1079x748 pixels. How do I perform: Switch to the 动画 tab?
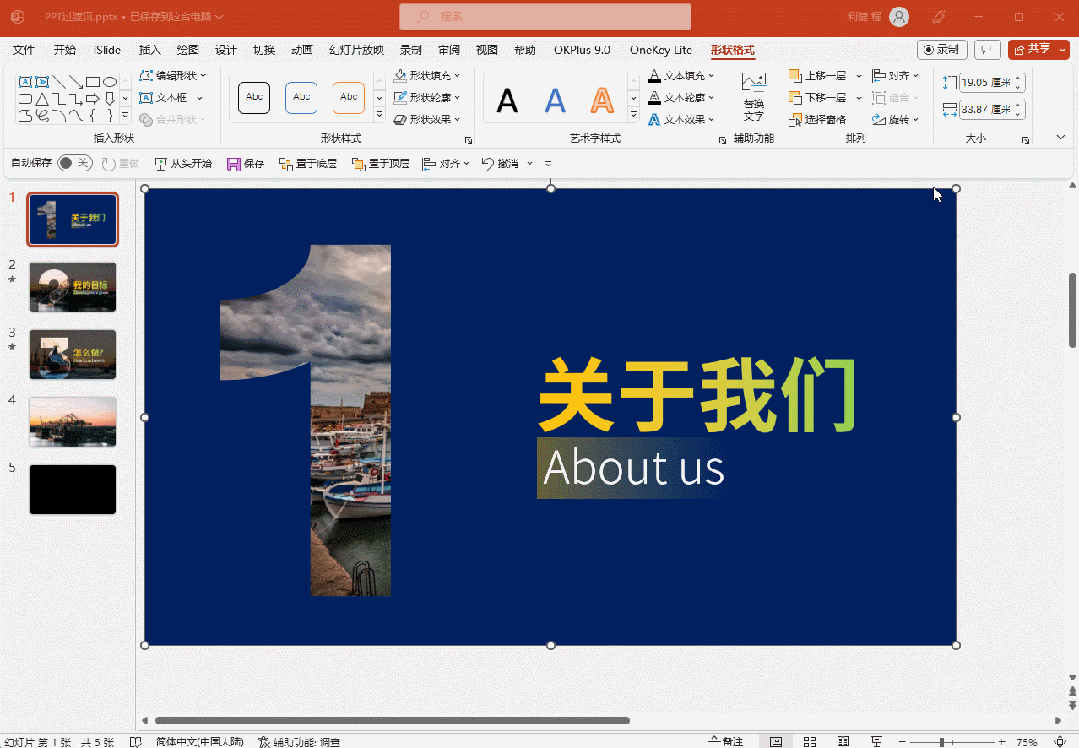pos(301,50)
